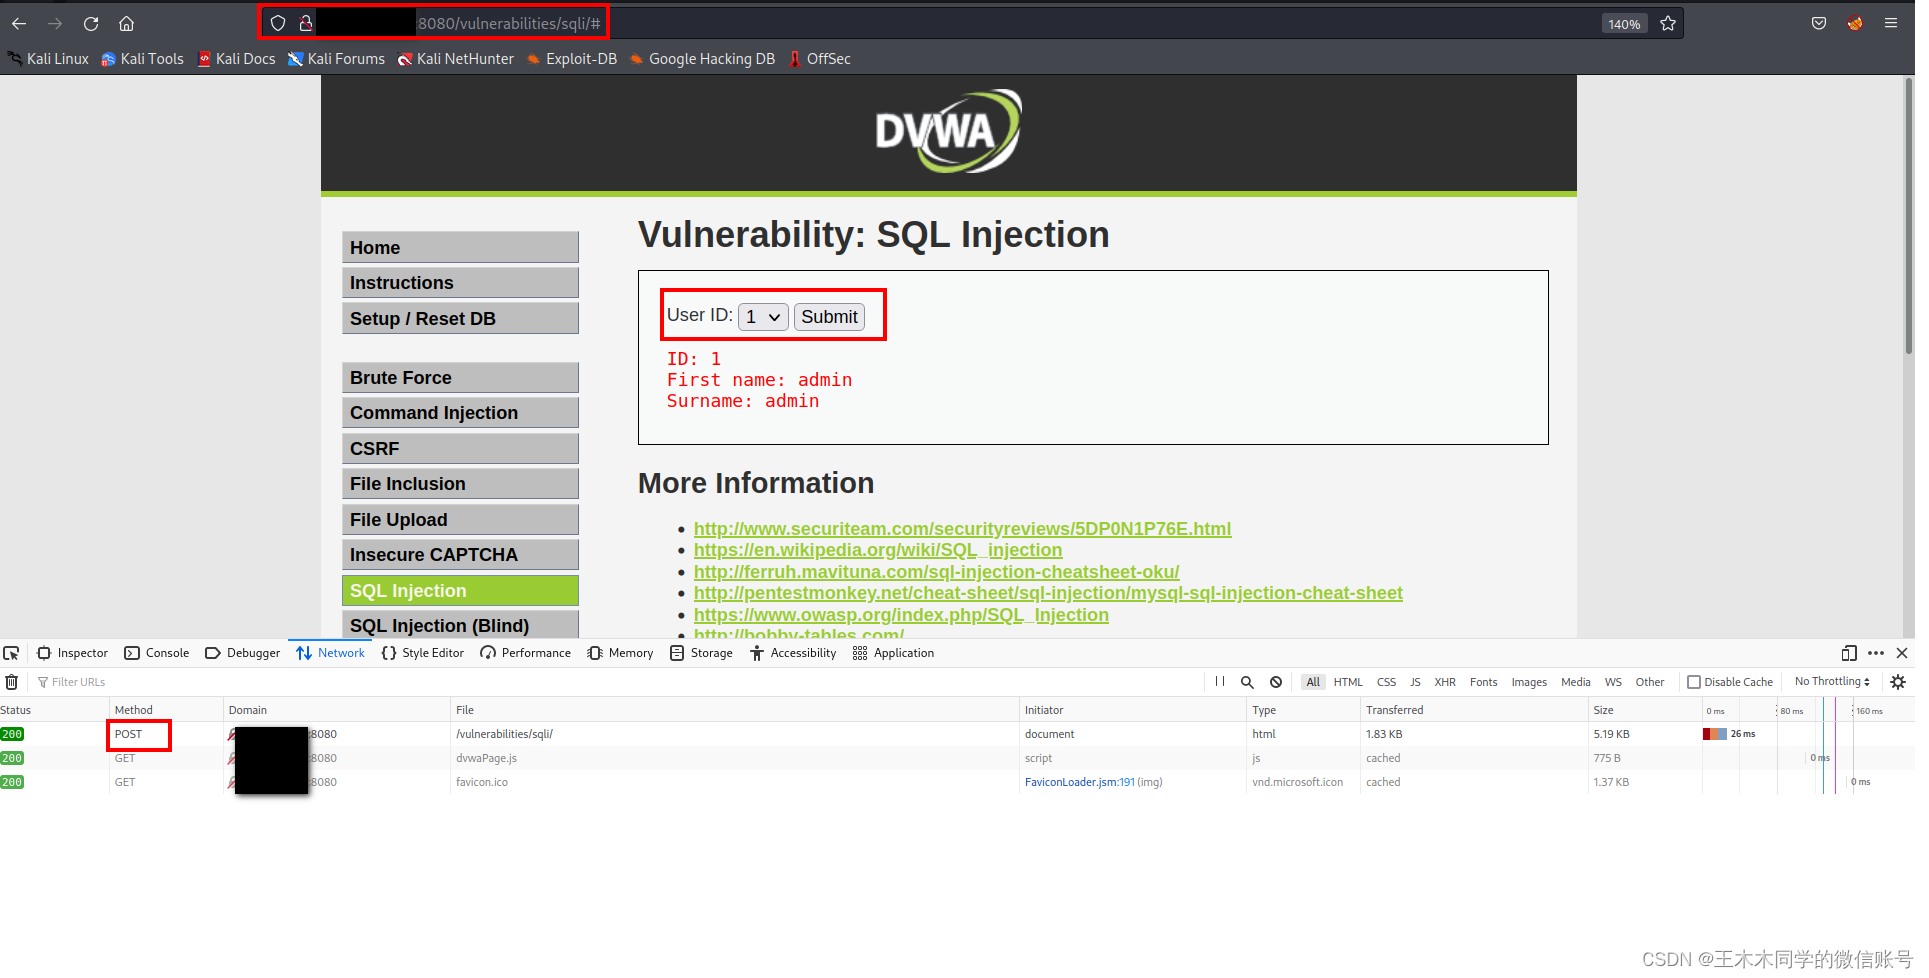The image size is (1929, 978).
Task: Open the Command Injection menu item
Action: pos(460,413)
